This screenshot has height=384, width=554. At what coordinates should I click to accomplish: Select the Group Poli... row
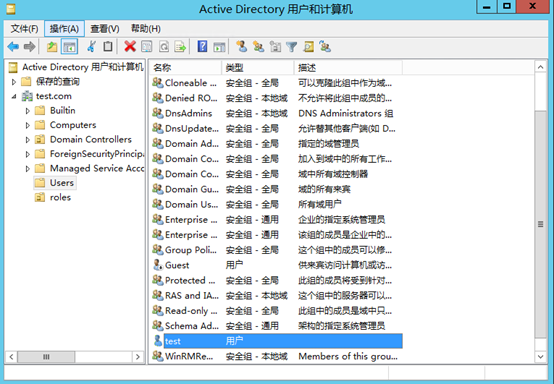point(277,250)
